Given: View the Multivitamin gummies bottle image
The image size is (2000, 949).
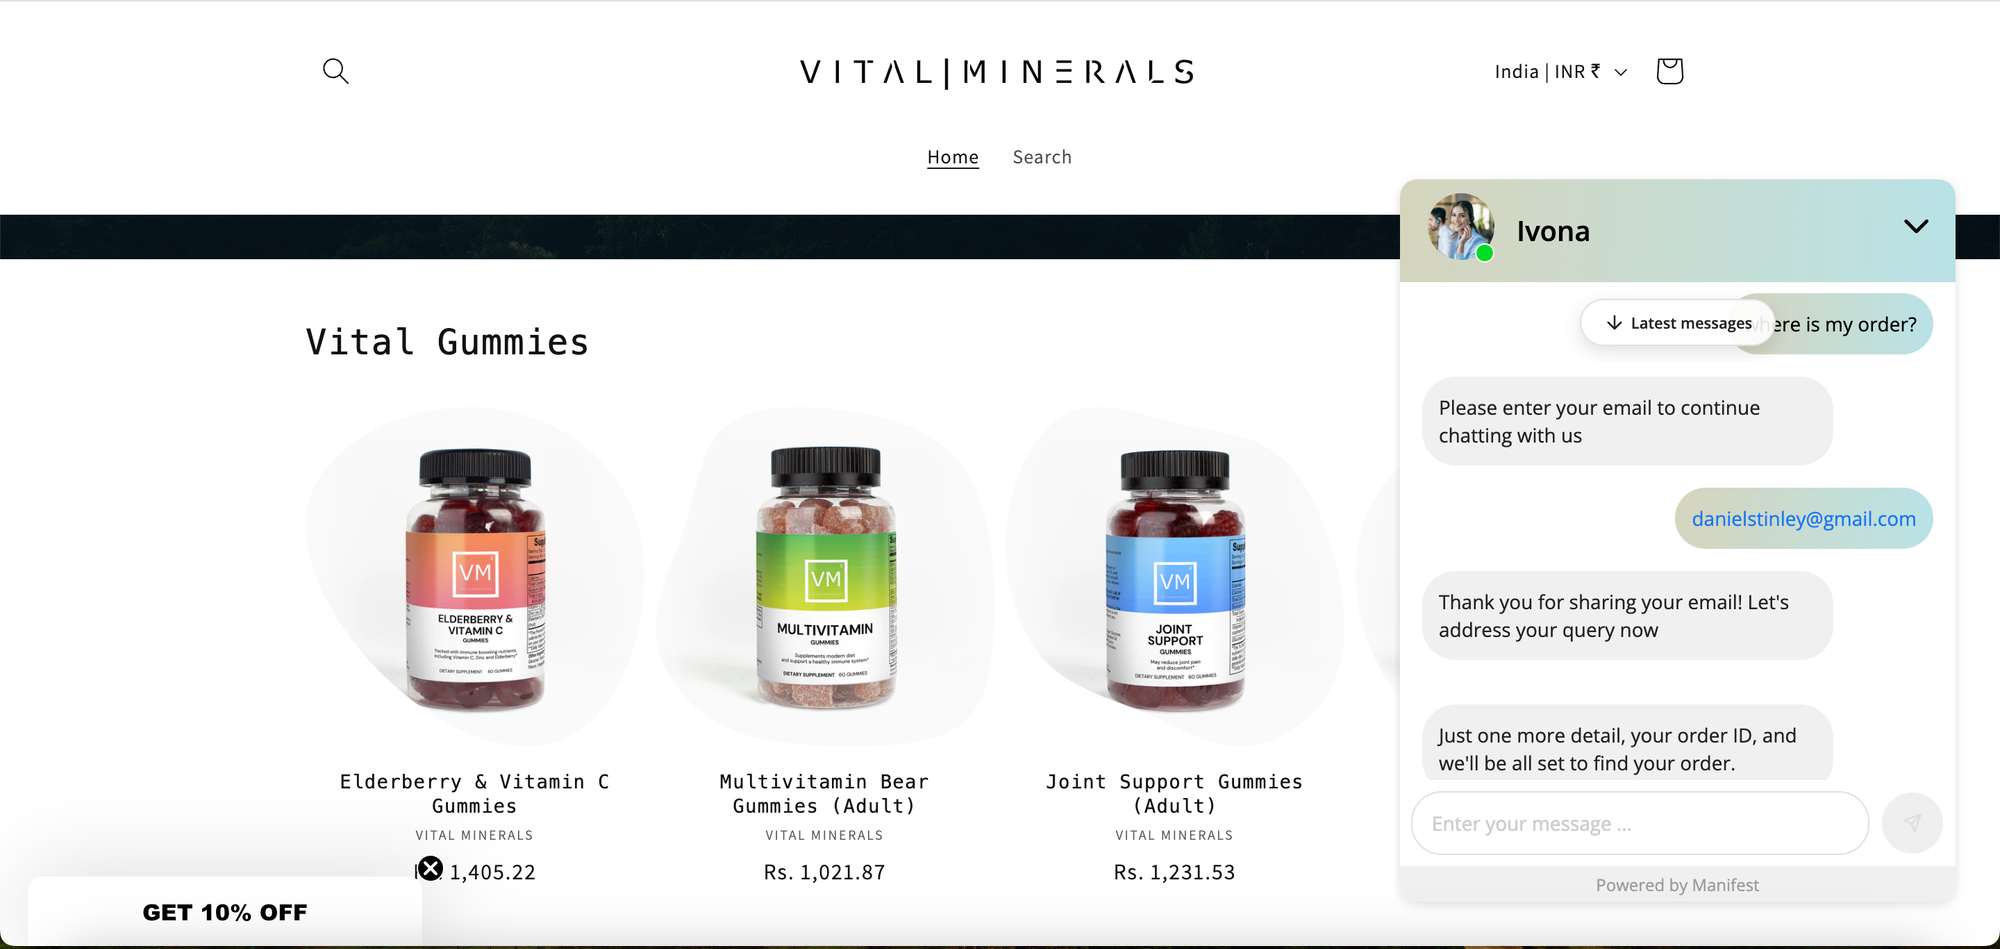Looking at the screenshot, I should click(x=825, y=577).
